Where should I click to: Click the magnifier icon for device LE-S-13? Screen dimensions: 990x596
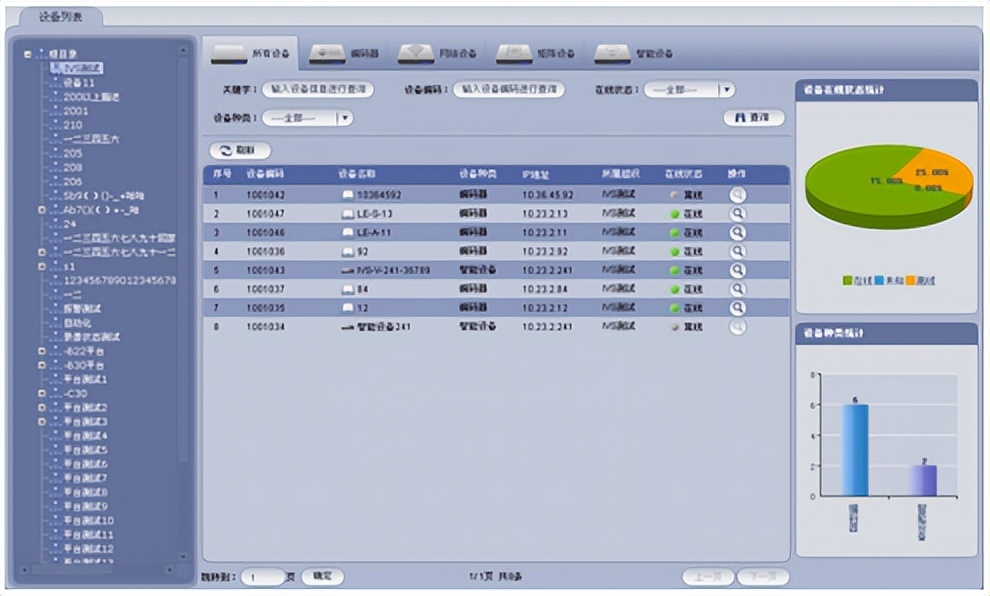[x=738, y=214]
